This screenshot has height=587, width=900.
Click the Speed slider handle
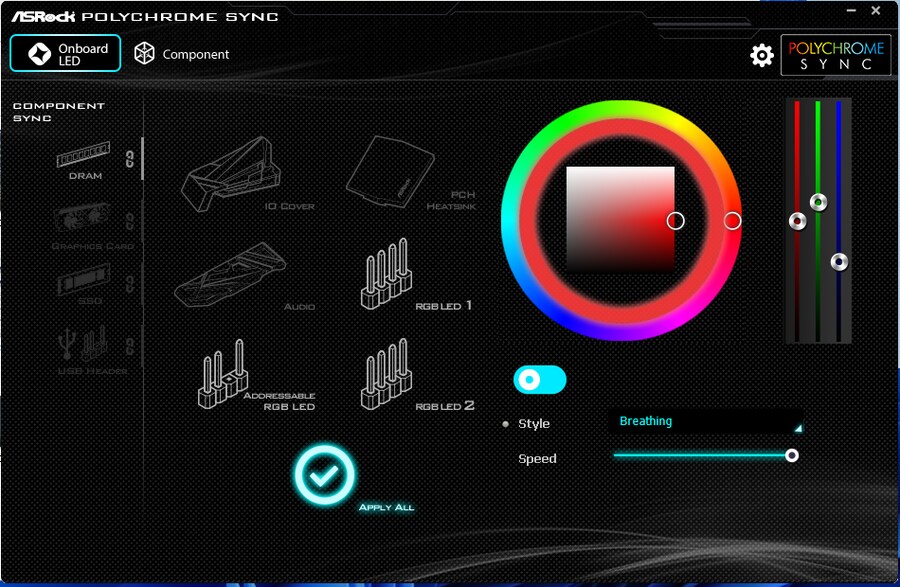(791, 455)
